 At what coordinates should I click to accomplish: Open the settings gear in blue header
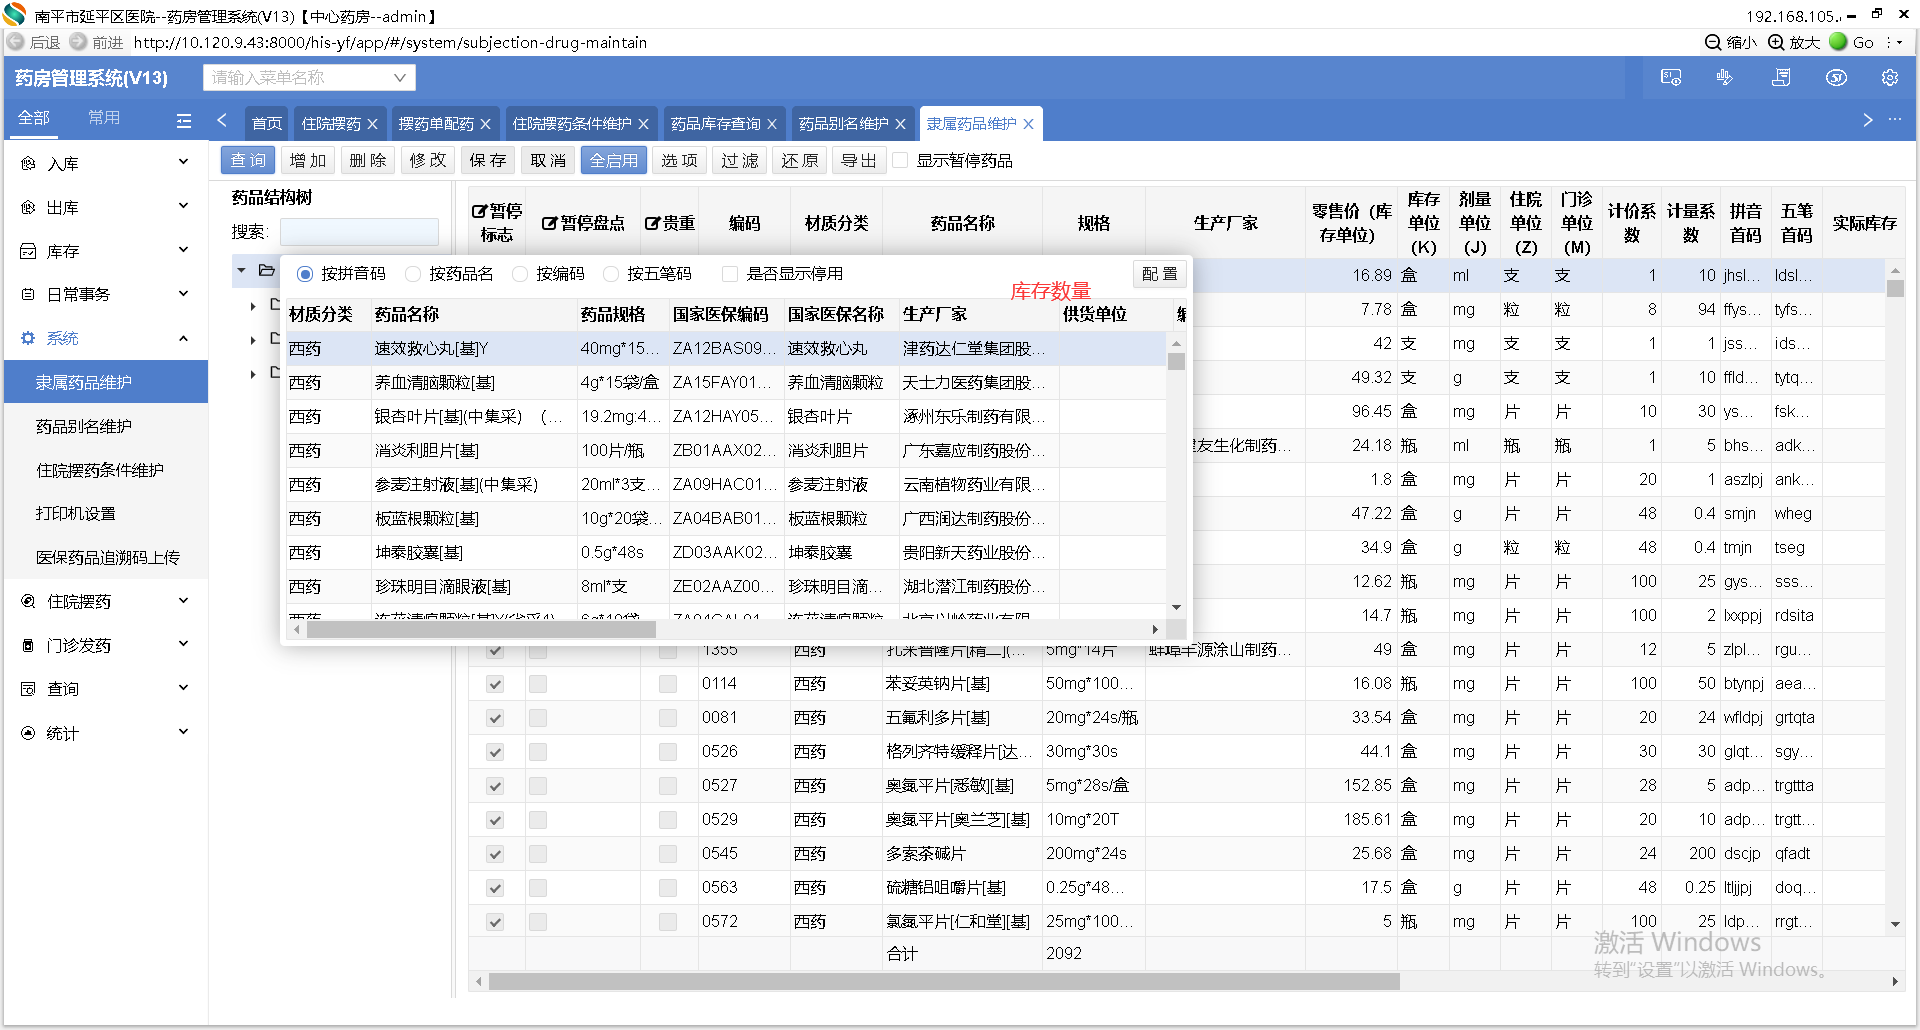[x=1890, y=78]
